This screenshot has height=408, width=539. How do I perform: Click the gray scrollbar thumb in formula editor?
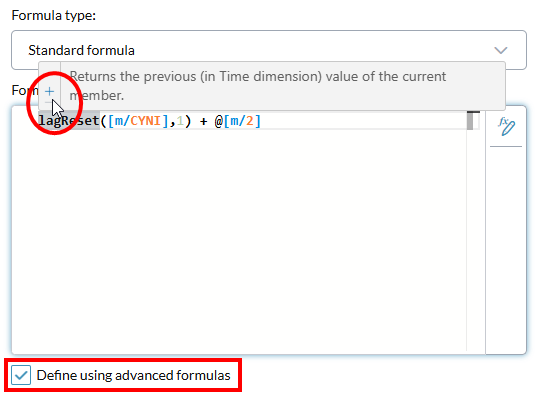click(x=470, y=121)
